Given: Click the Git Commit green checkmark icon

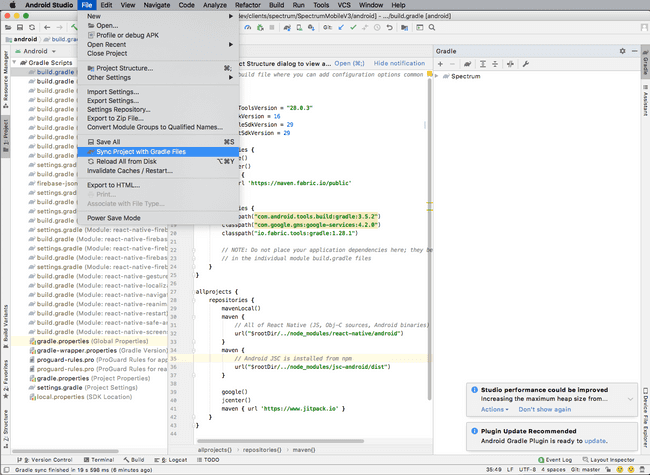Looking at the screenshot, I should [353, 27].
